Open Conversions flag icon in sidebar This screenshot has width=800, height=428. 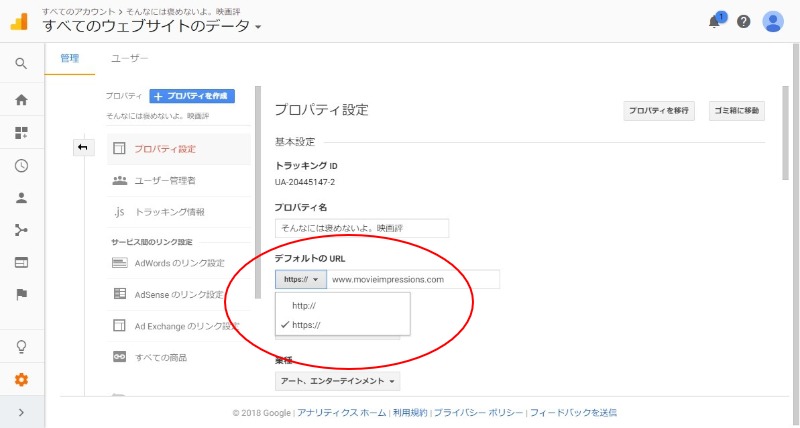(x=21, y=294)
